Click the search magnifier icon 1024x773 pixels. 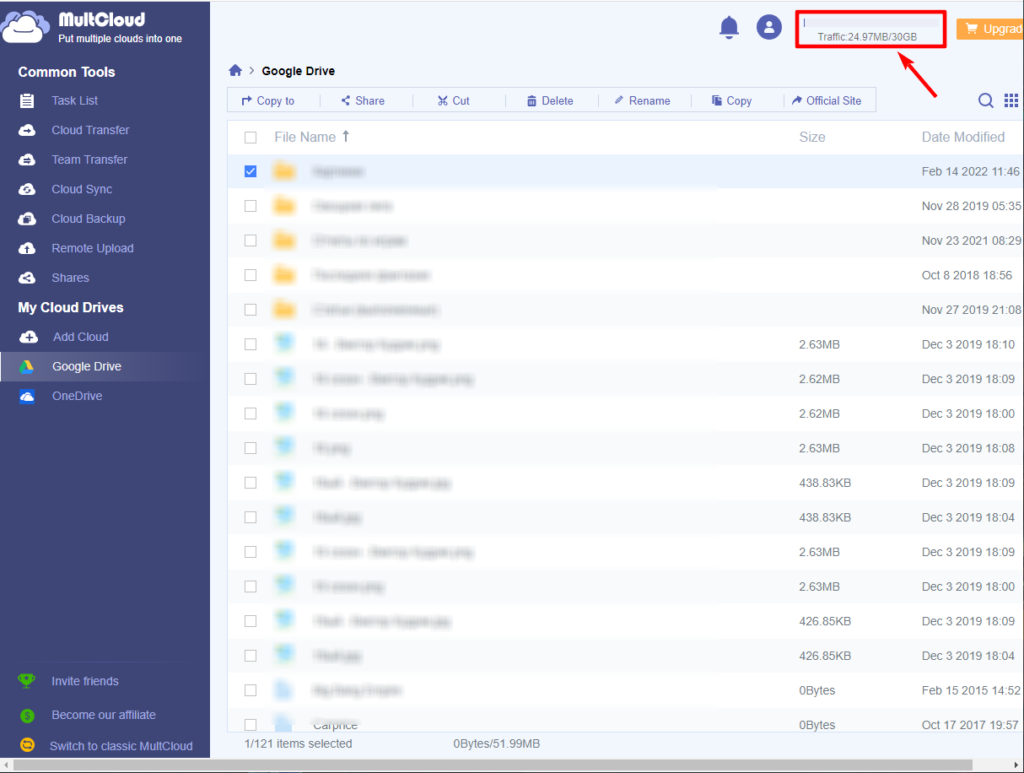coord(985,100)
